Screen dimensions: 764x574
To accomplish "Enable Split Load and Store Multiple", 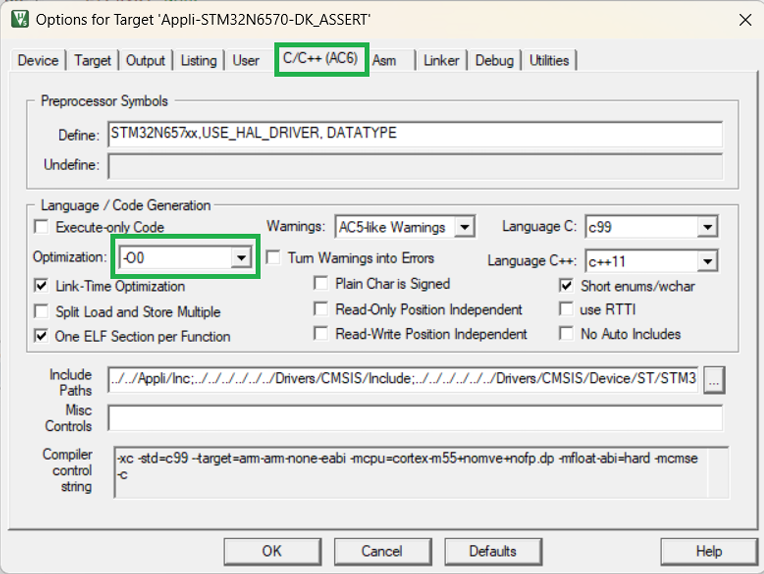I will pos(42,311).
